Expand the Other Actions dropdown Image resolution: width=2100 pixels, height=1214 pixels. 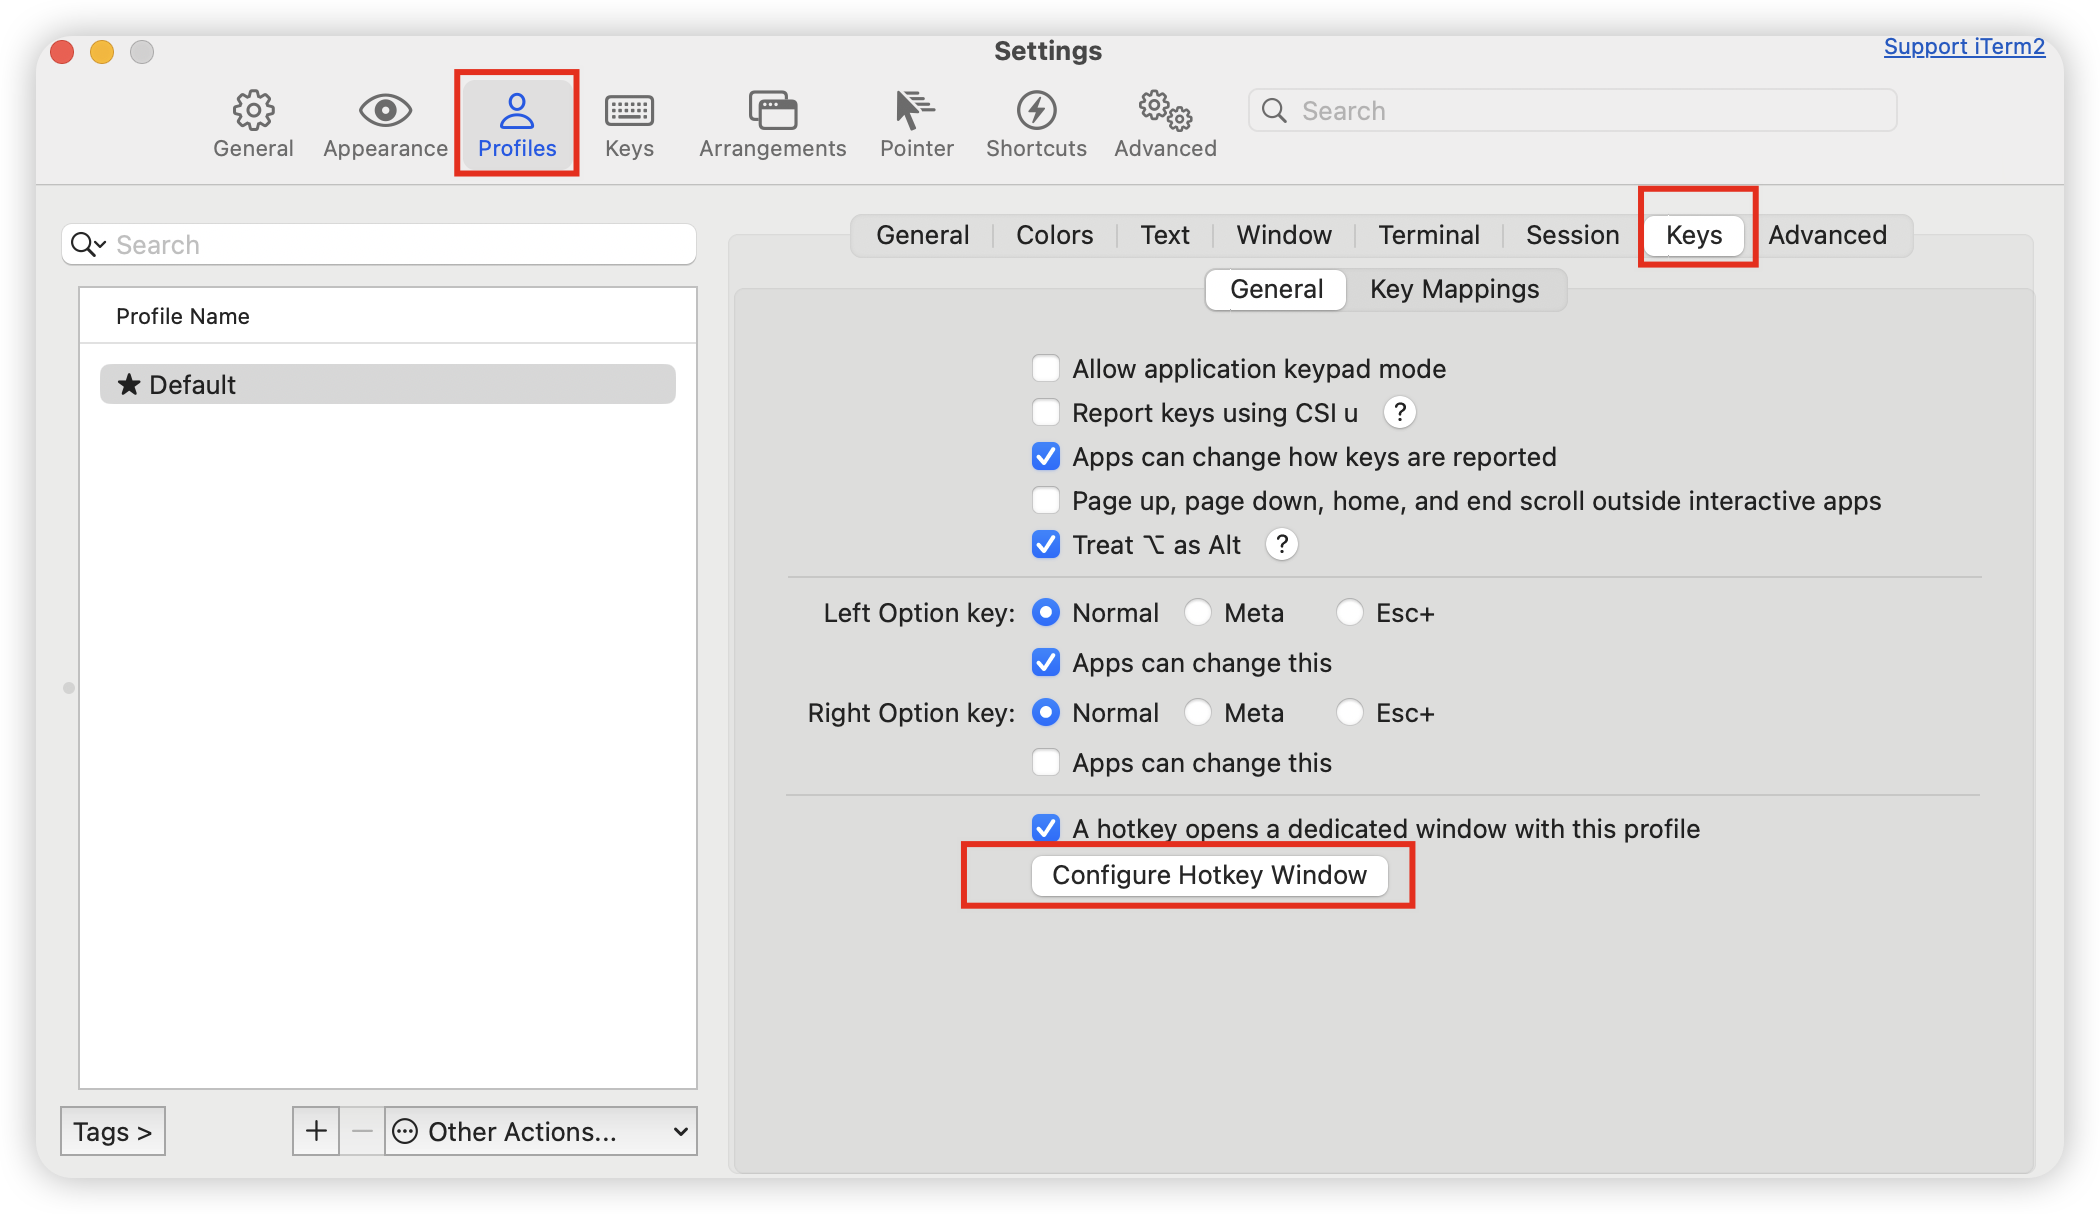point(541,1131)
